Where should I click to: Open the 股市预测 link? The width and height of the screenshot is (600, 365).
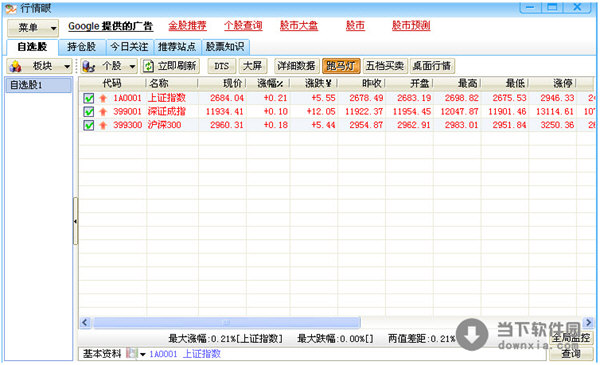[x=411, y=26]
